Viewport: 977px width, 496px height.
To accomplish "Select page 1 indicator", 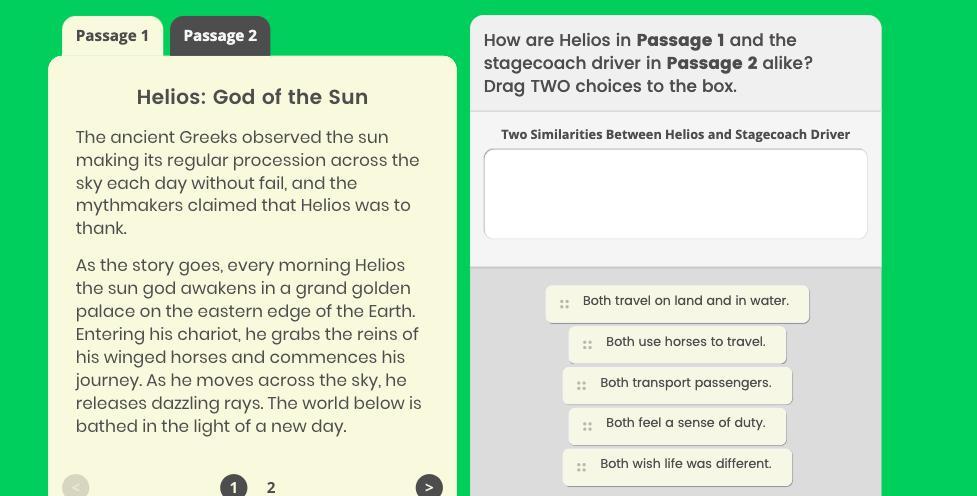I will point(233,486).
